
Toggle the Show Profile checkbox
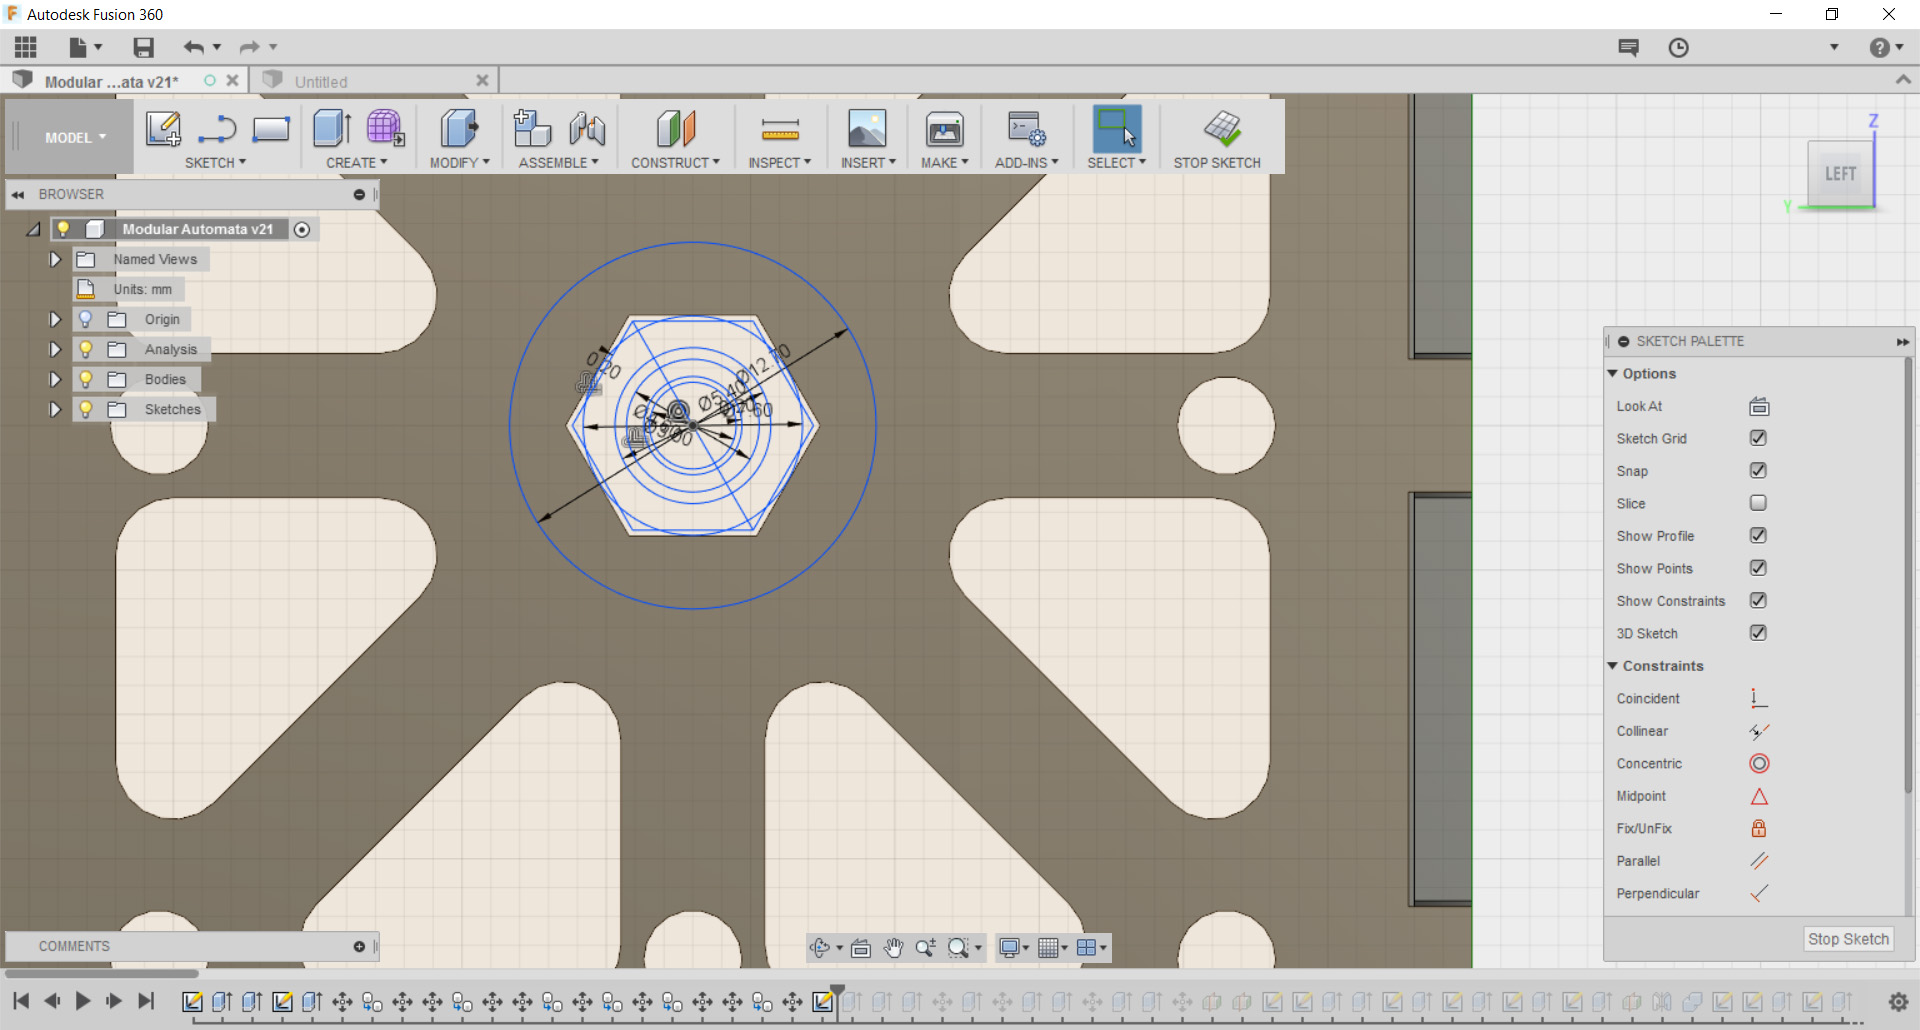pyautogui.click(x=1758, y=536)
